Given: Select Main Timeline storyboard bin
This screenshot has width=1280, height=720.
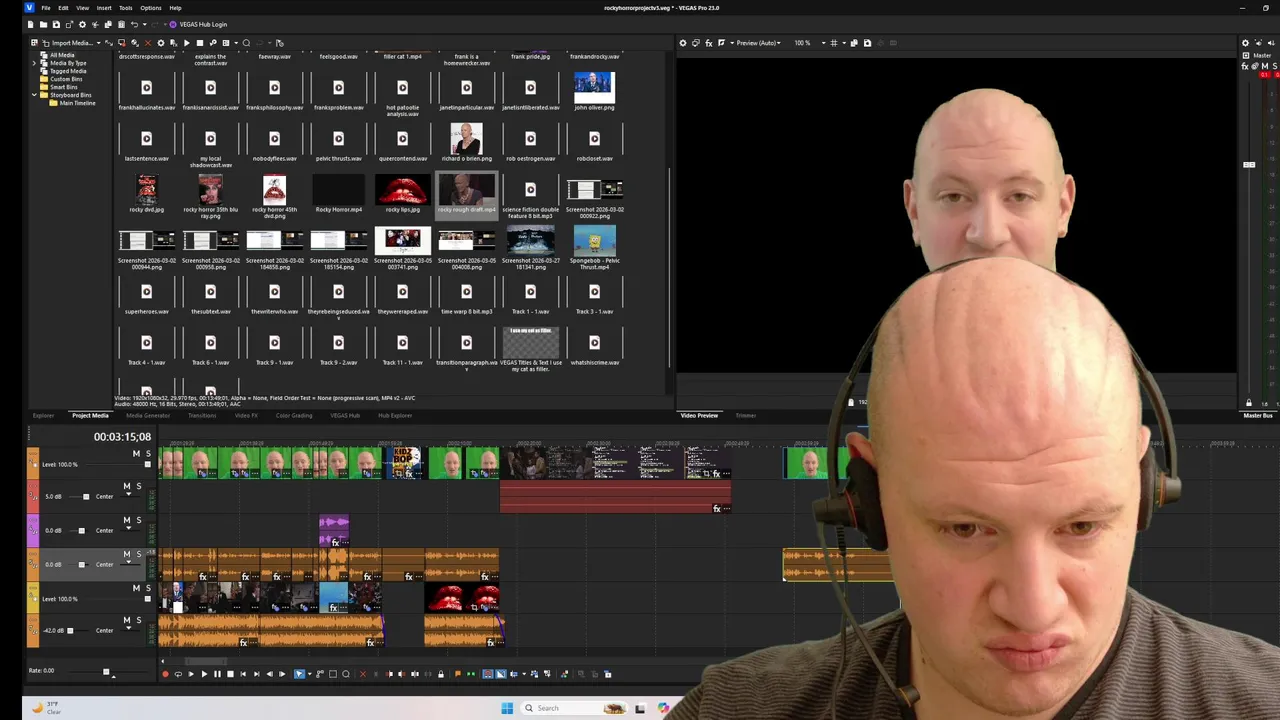Looking at the screenshot, I should click(77, 103).
